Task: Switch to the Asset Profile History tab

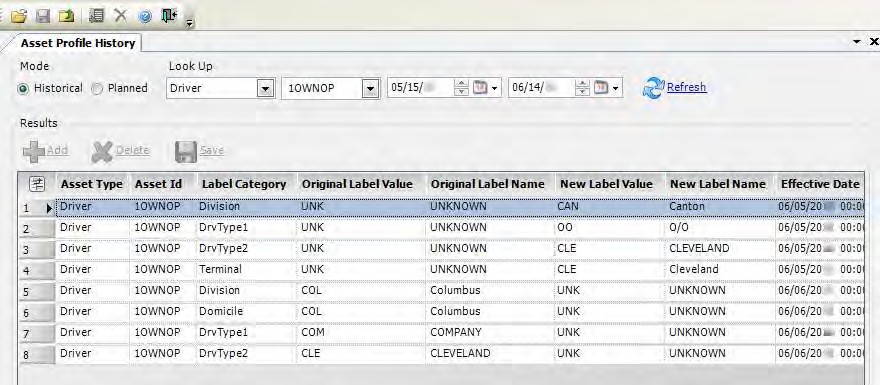Action: (x=78, y=43)
